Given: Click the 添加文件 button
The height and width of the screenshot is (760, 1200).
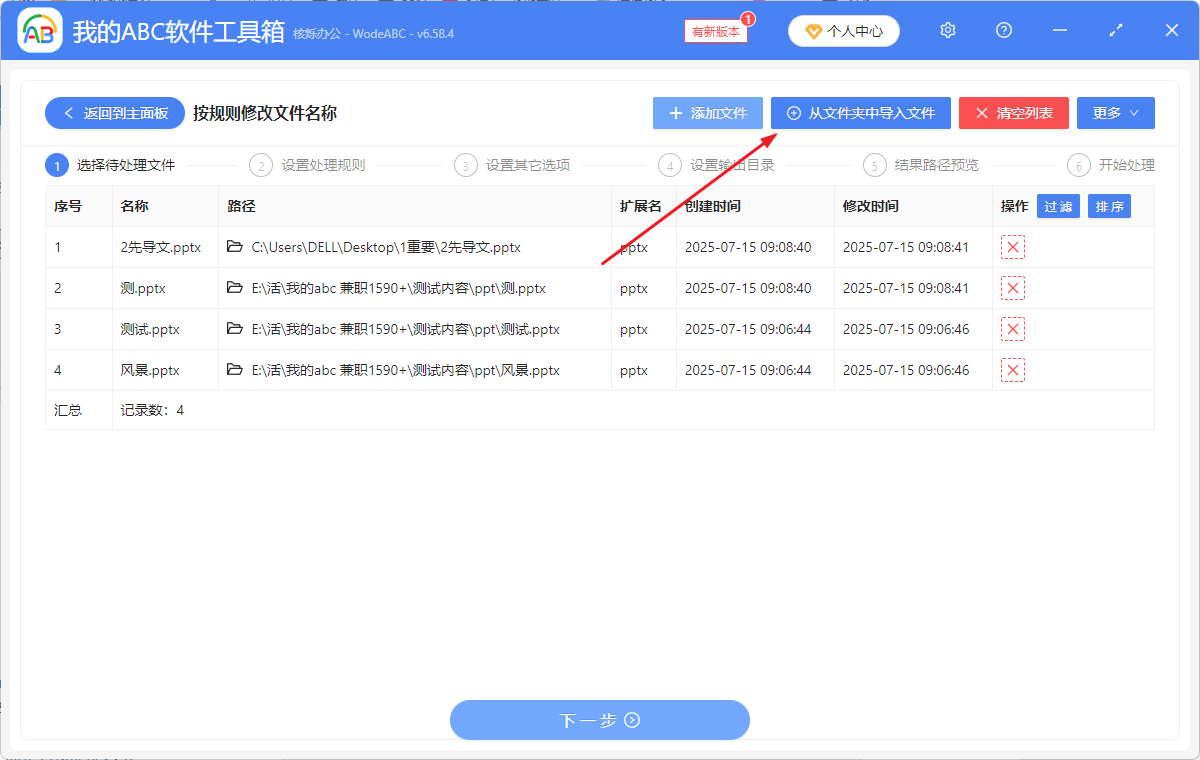Looking at the screenshot, I should pos(707,113).
